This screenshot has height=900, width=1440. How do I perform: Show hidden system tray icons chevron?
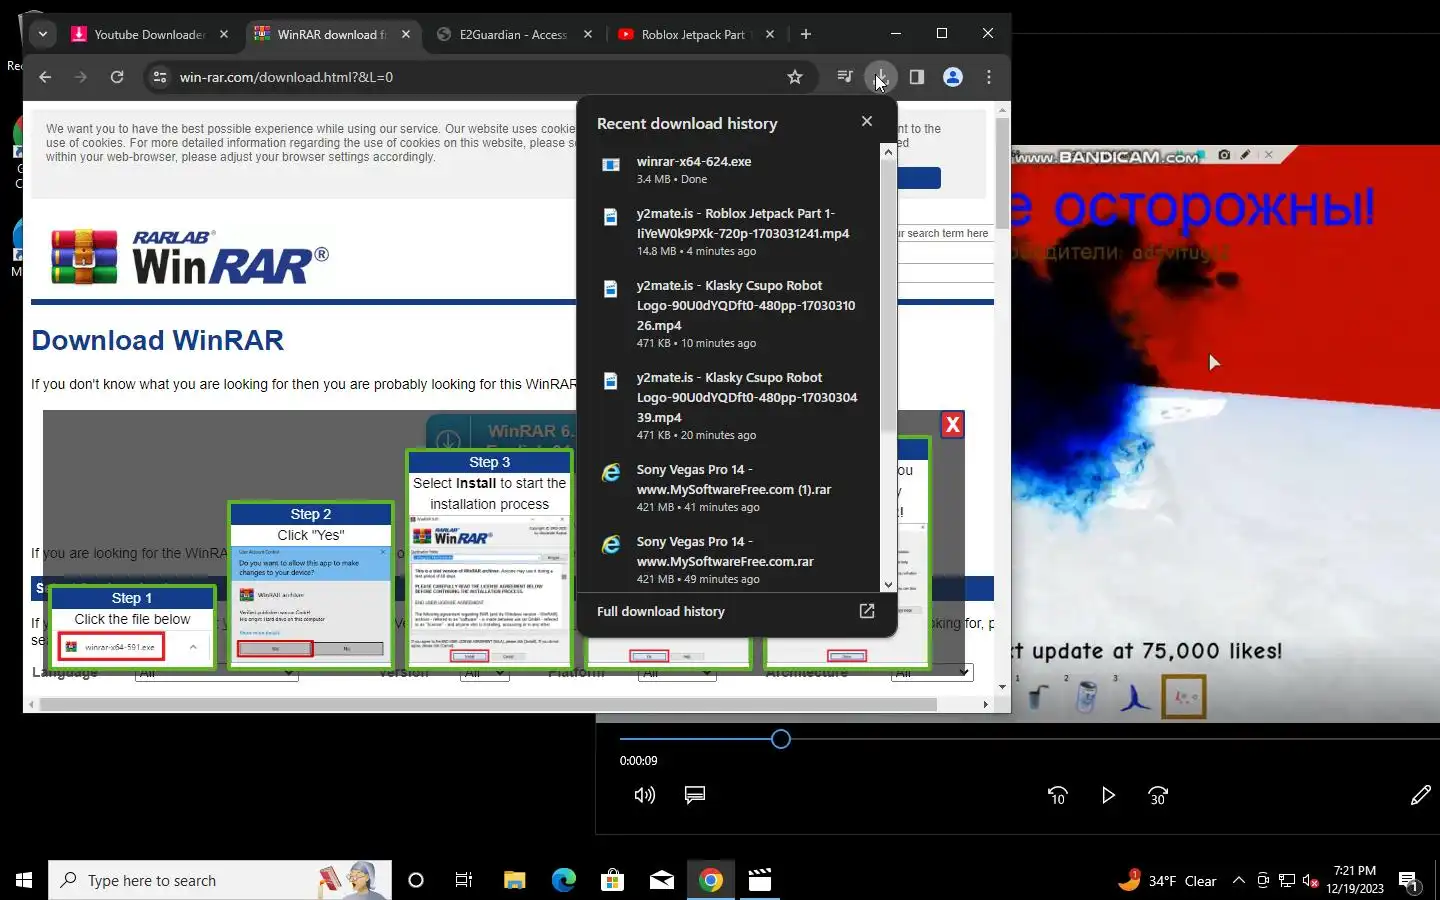1239,880
